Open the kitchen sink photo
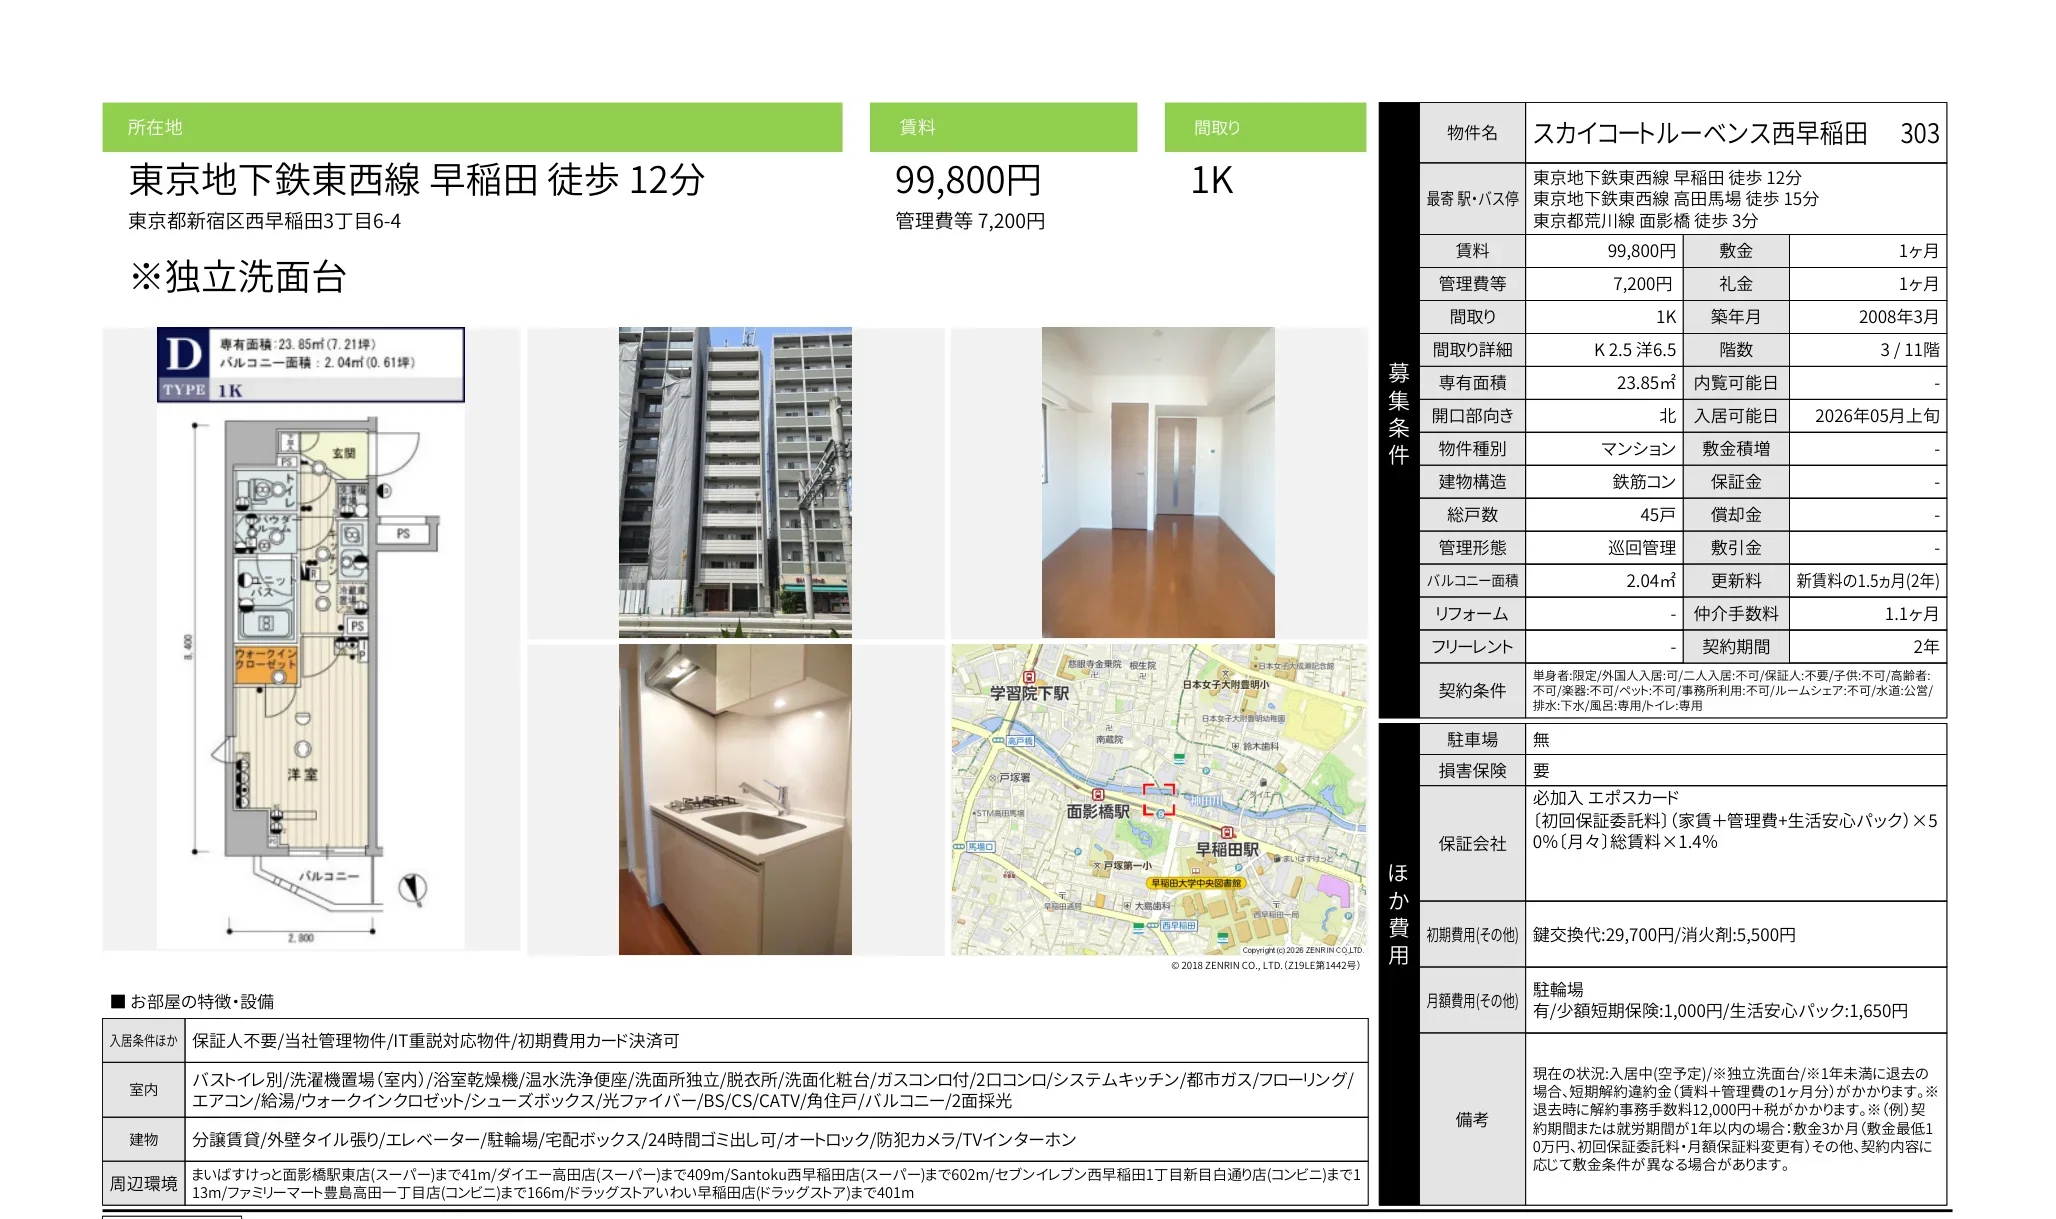Viewport: 2056px width, 1219px height. [735, 799]
